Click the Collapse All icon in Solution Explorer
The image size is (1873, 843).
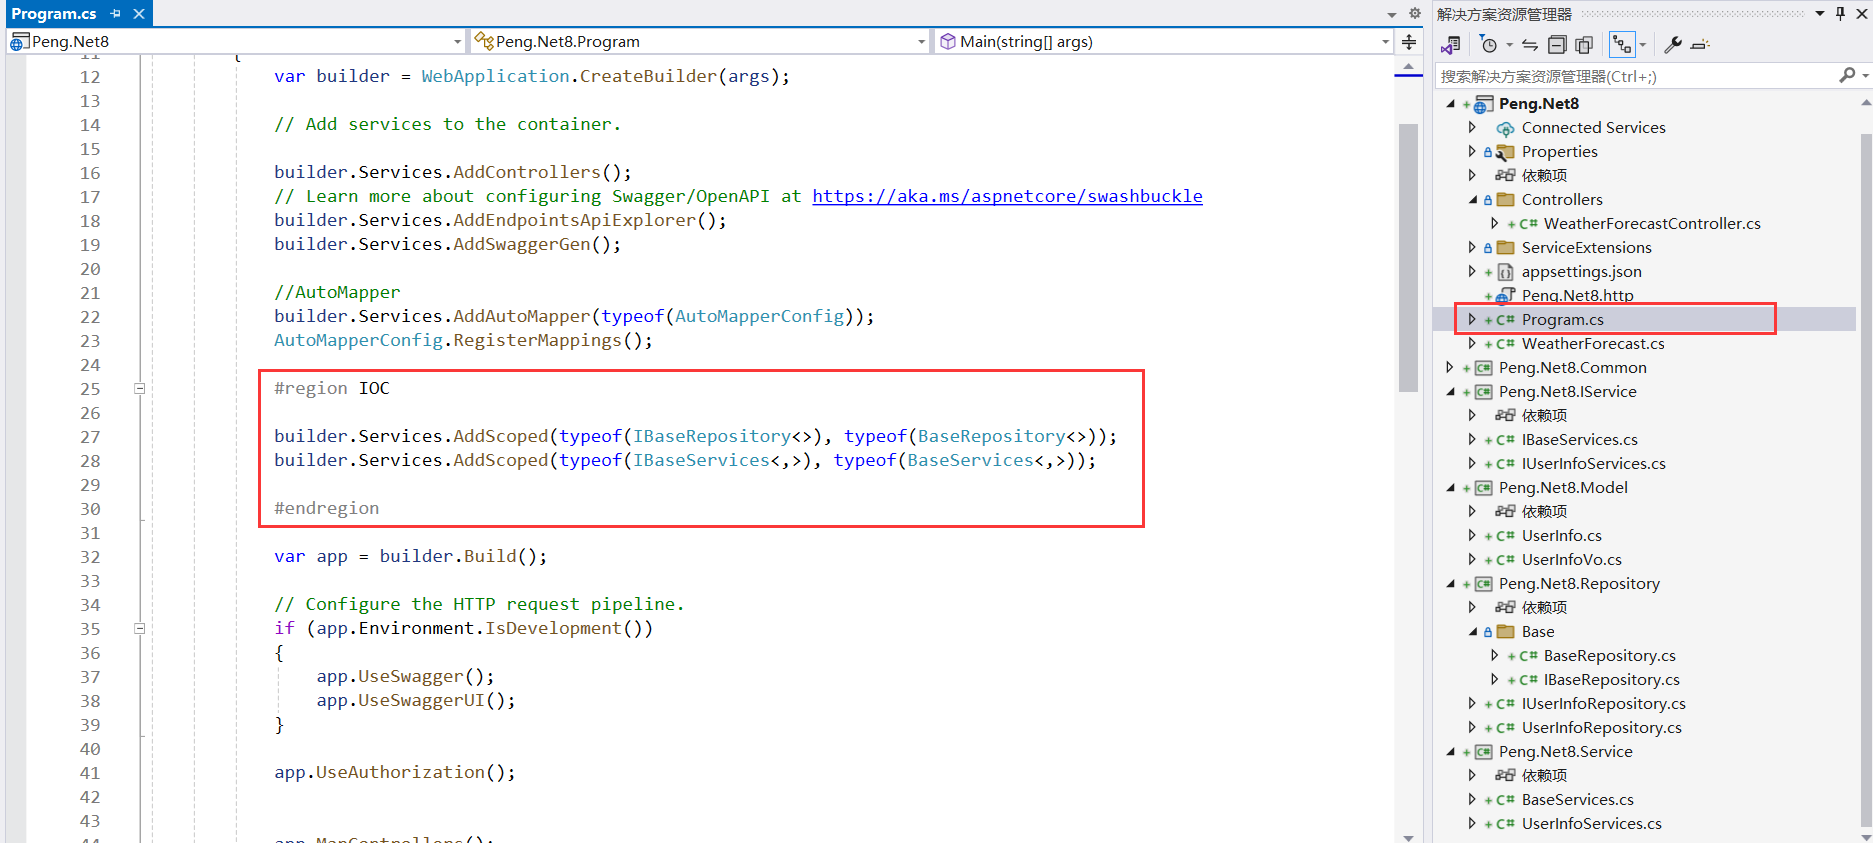pyautogui.click(x=1557, y=45)
